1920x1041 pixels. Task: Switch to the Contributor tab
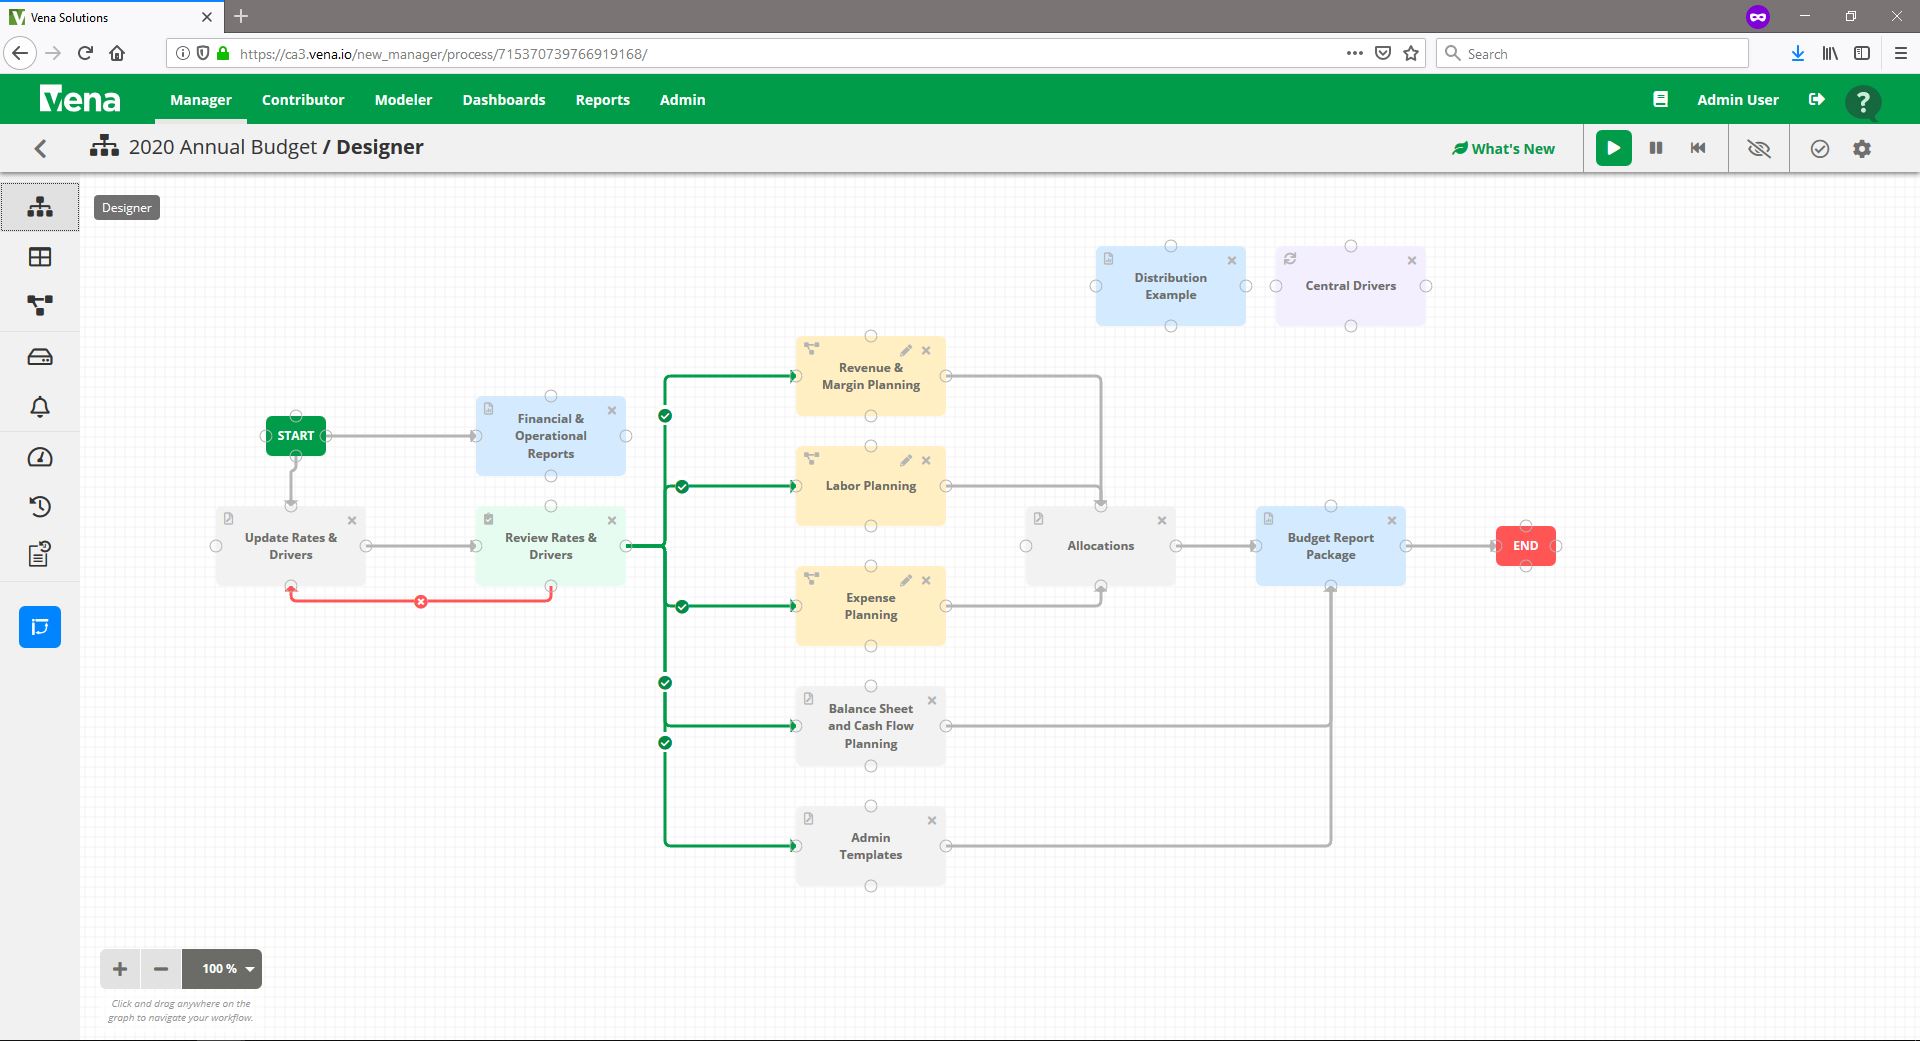click(302, 99)
